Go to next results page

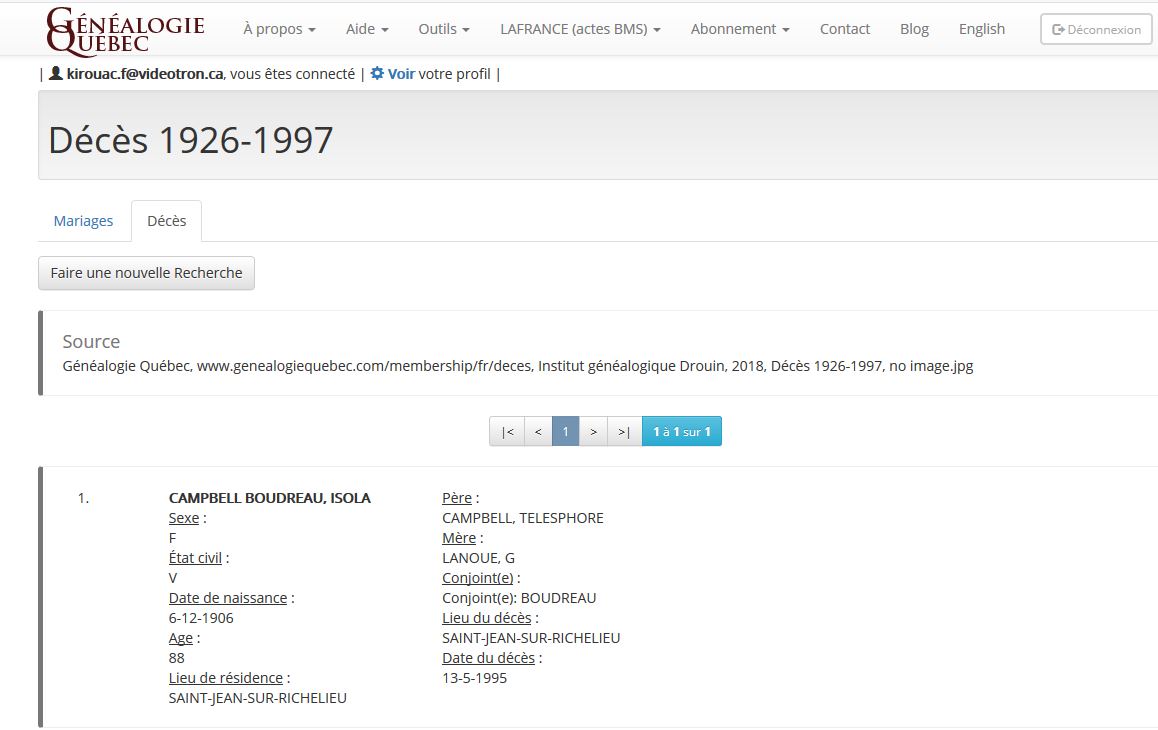[593, 431]
